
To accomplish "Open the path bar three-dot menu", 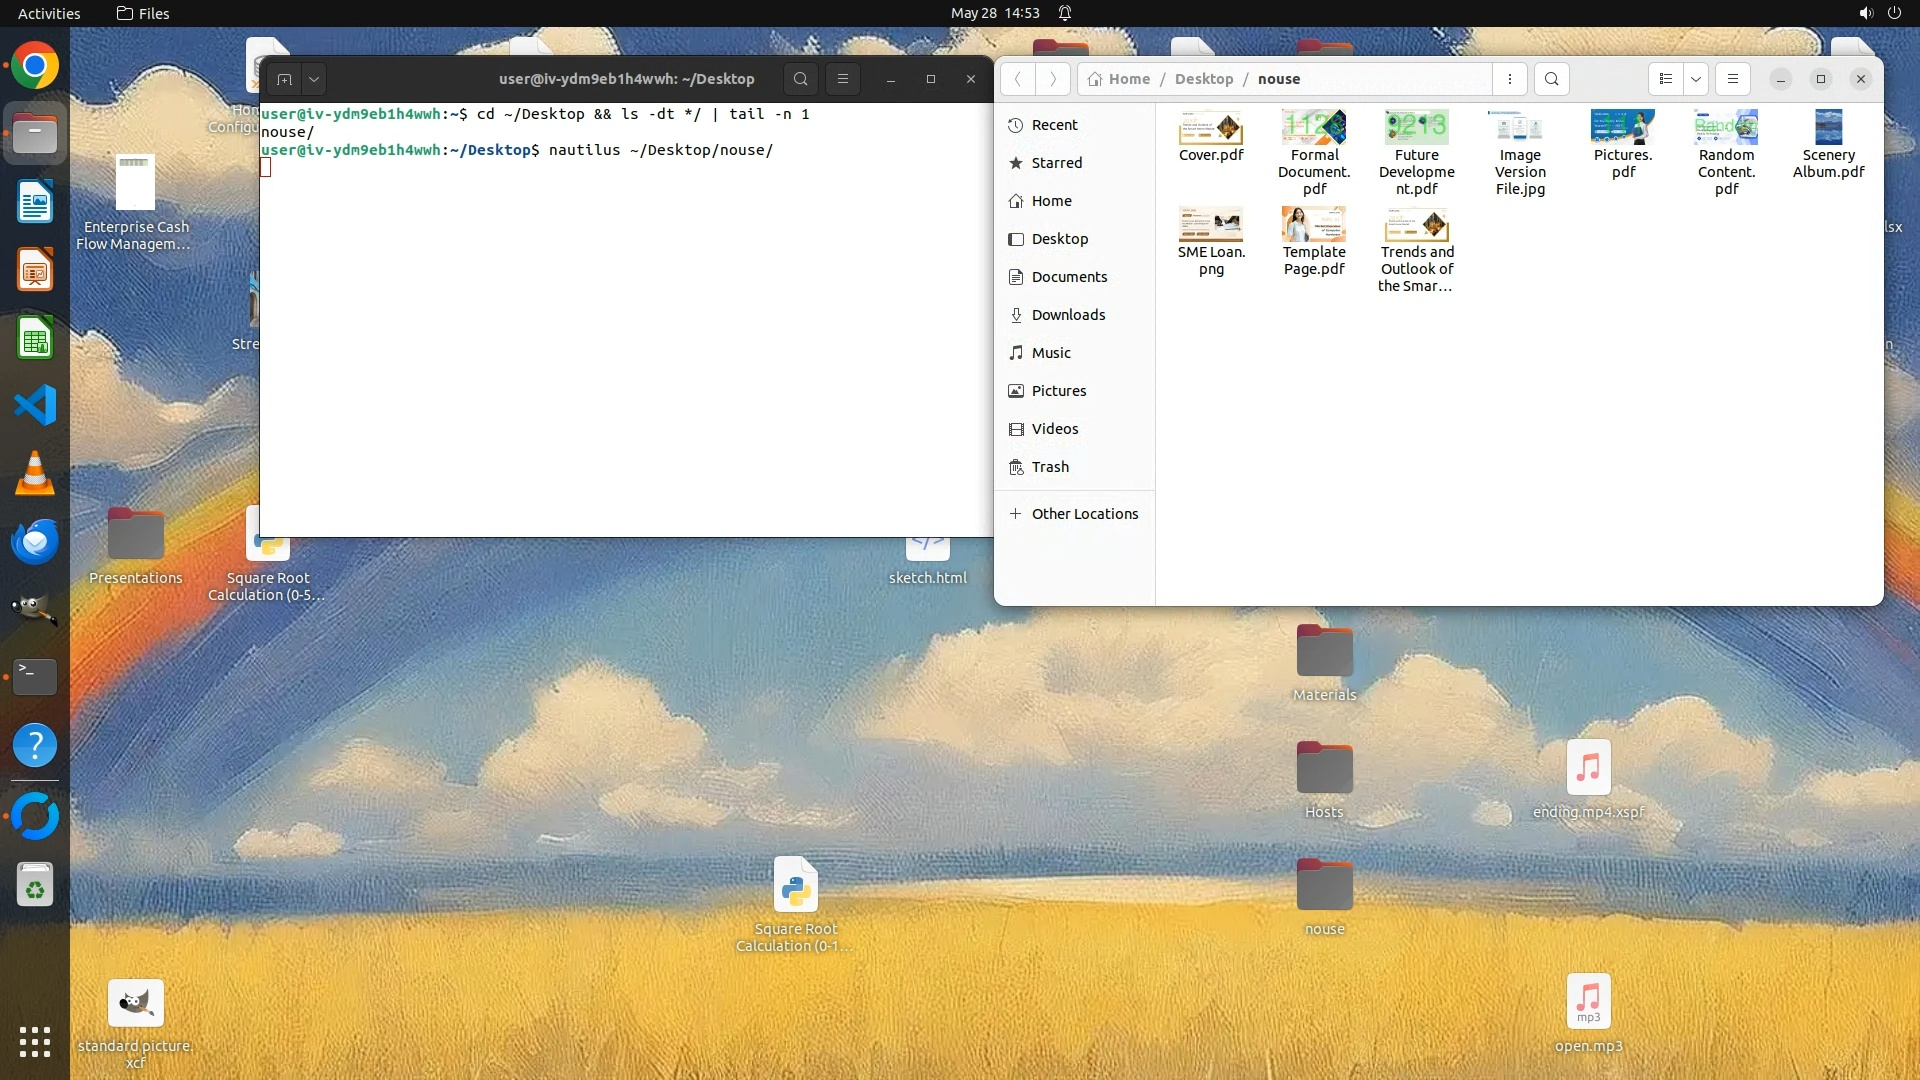I will [1510, 79].
